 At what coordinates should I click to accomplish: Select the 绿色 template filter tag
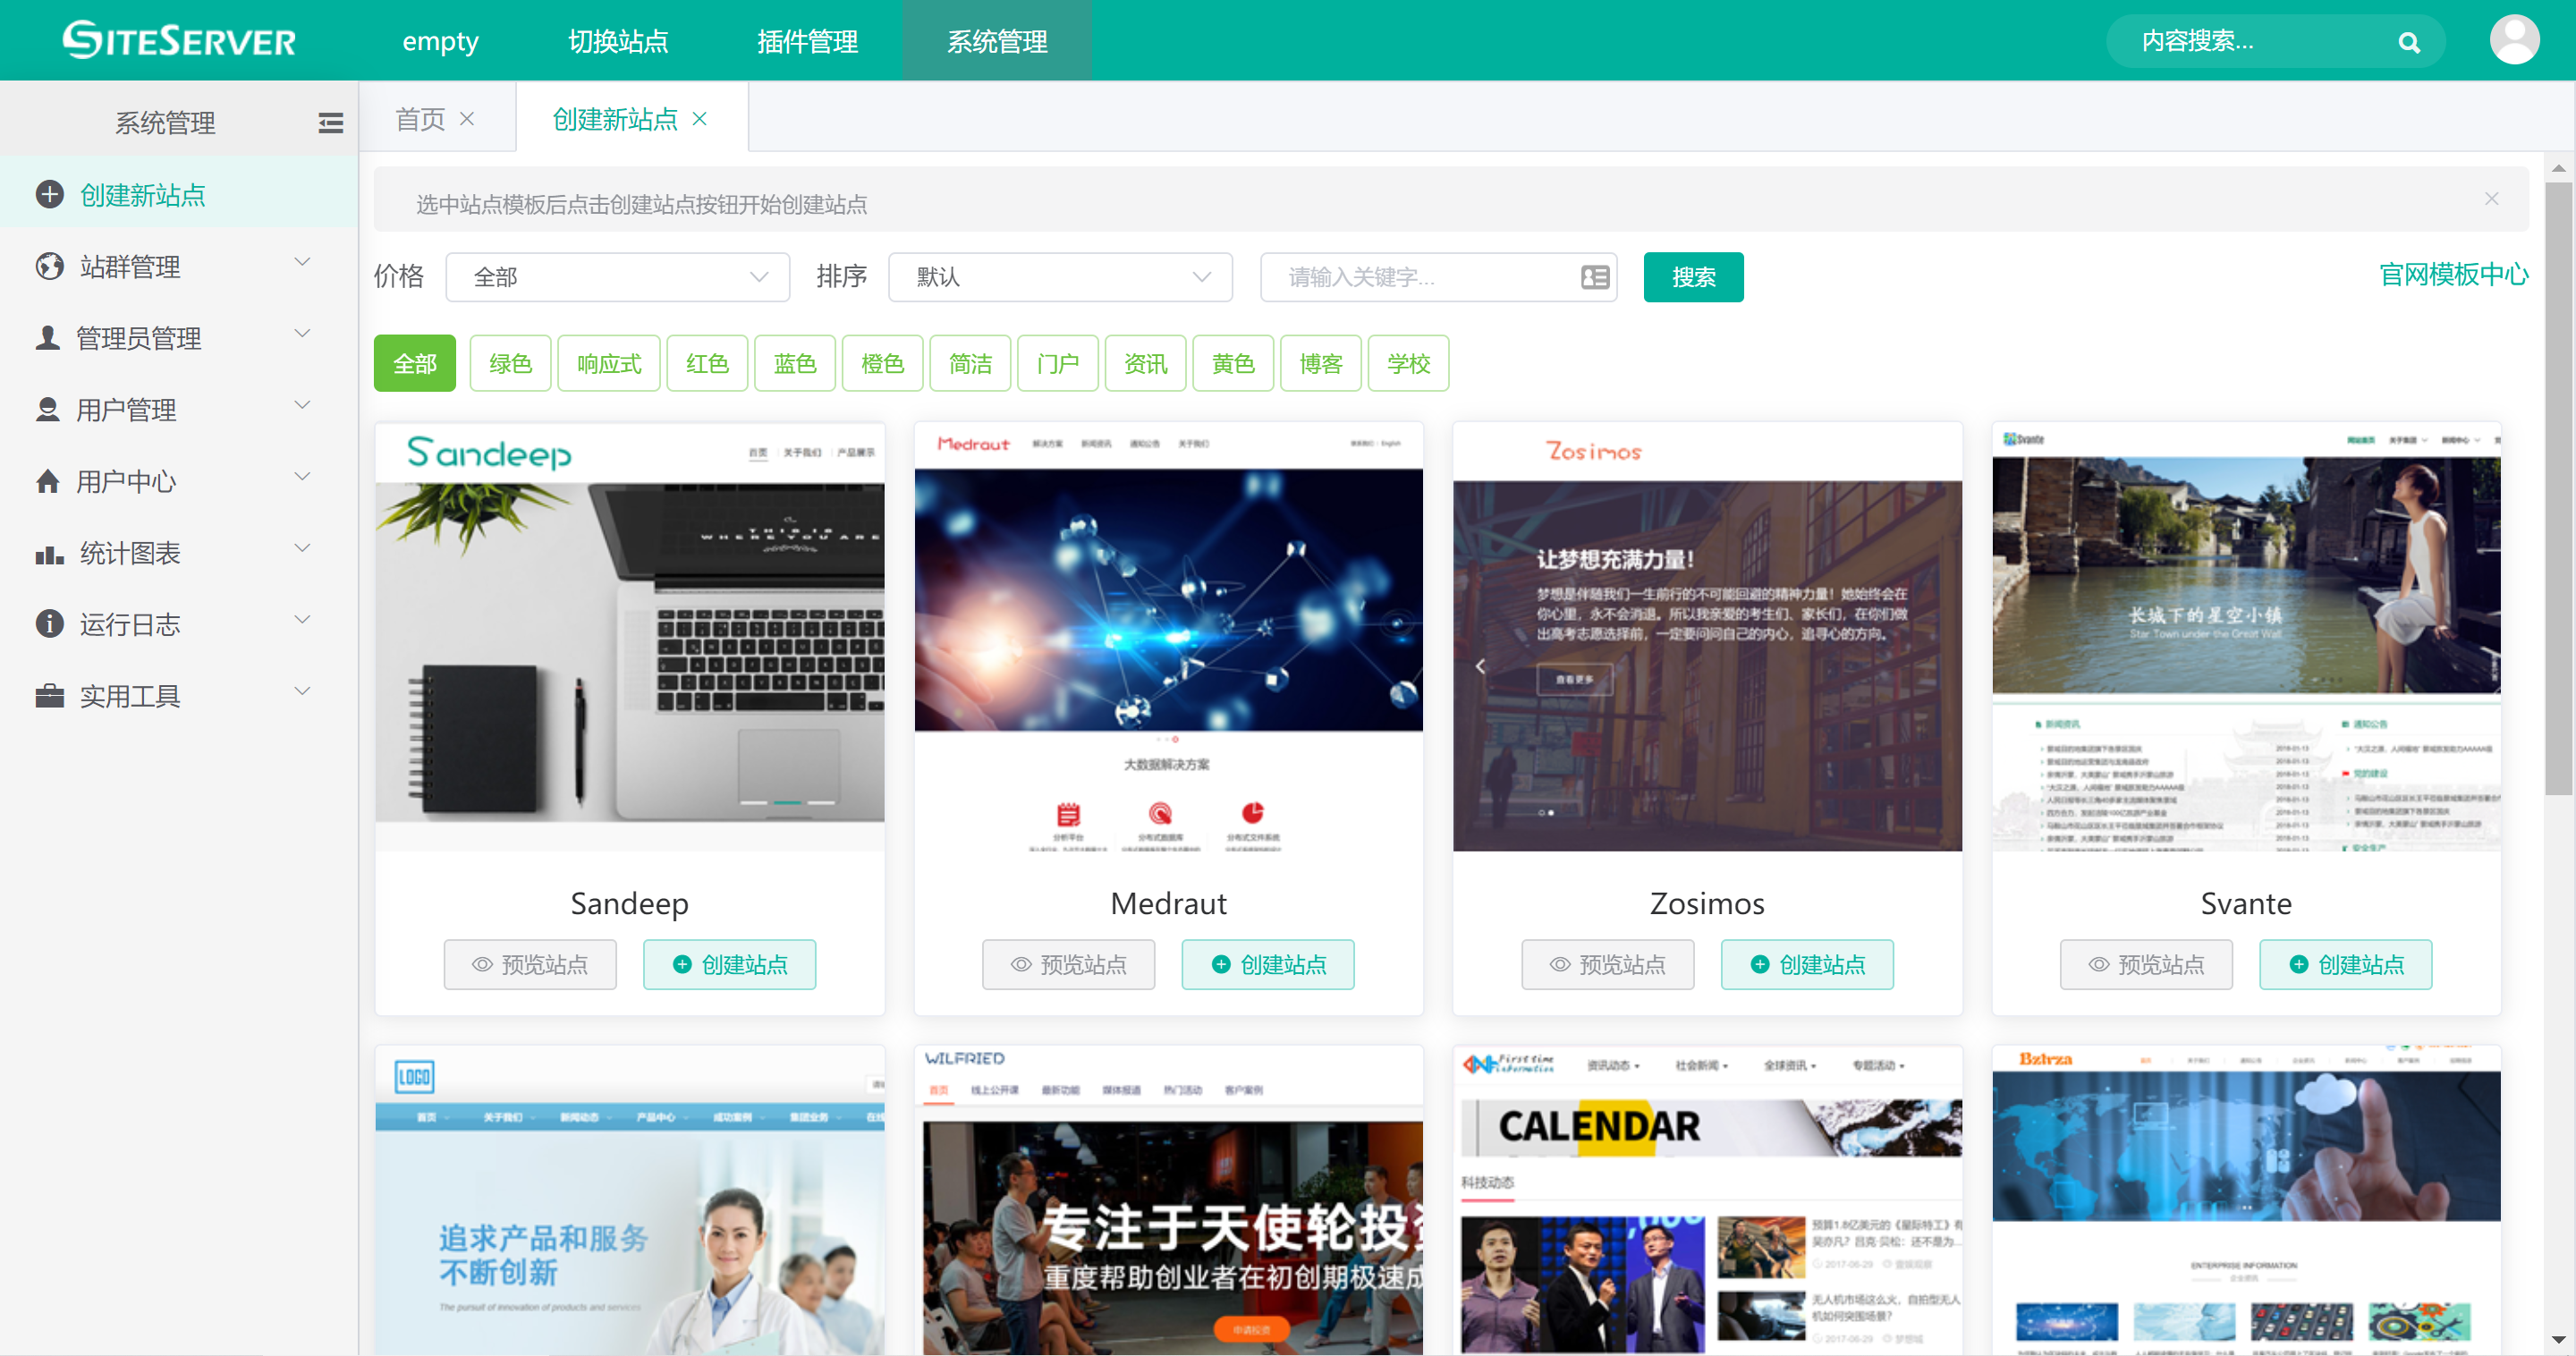509,363
